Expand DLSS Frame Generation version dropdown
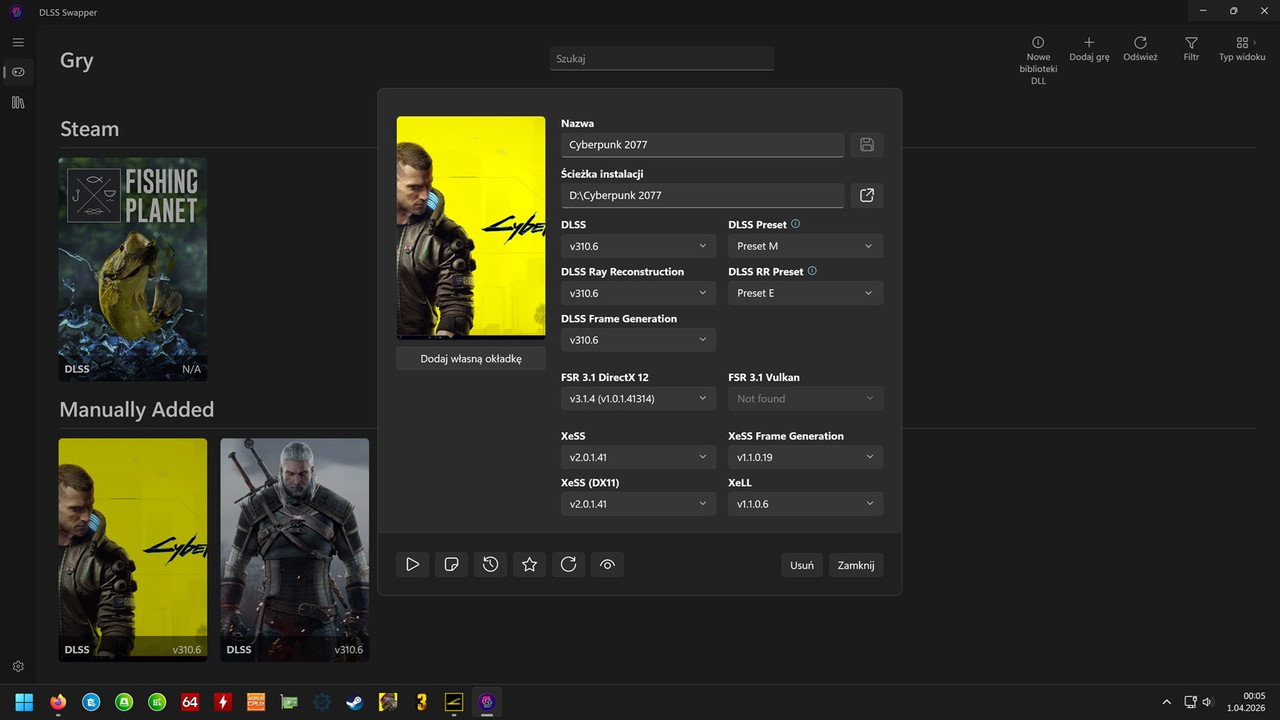The image size is (1280, 720). pos(638,340)
